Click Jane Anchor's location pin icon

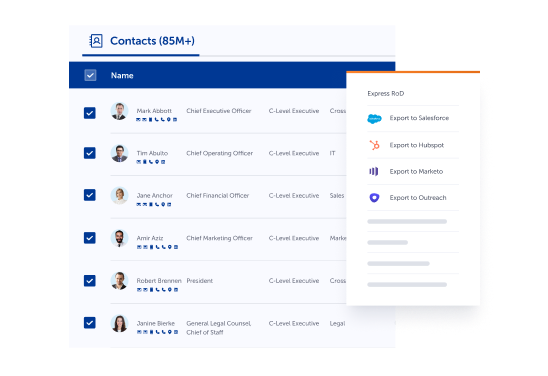point(163,204)
